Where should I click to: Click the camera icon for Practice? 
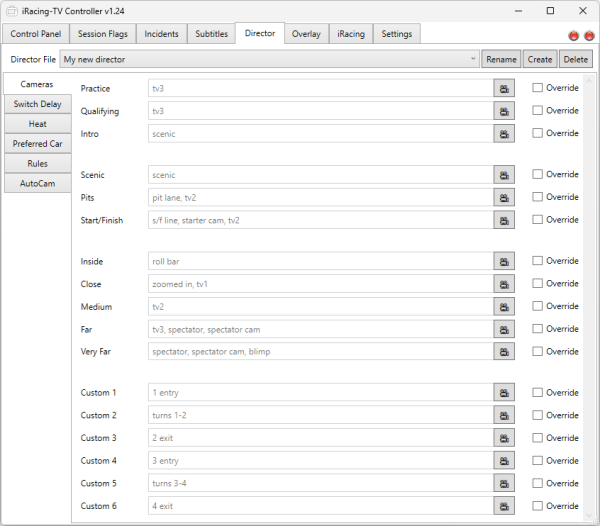(504, 88)
